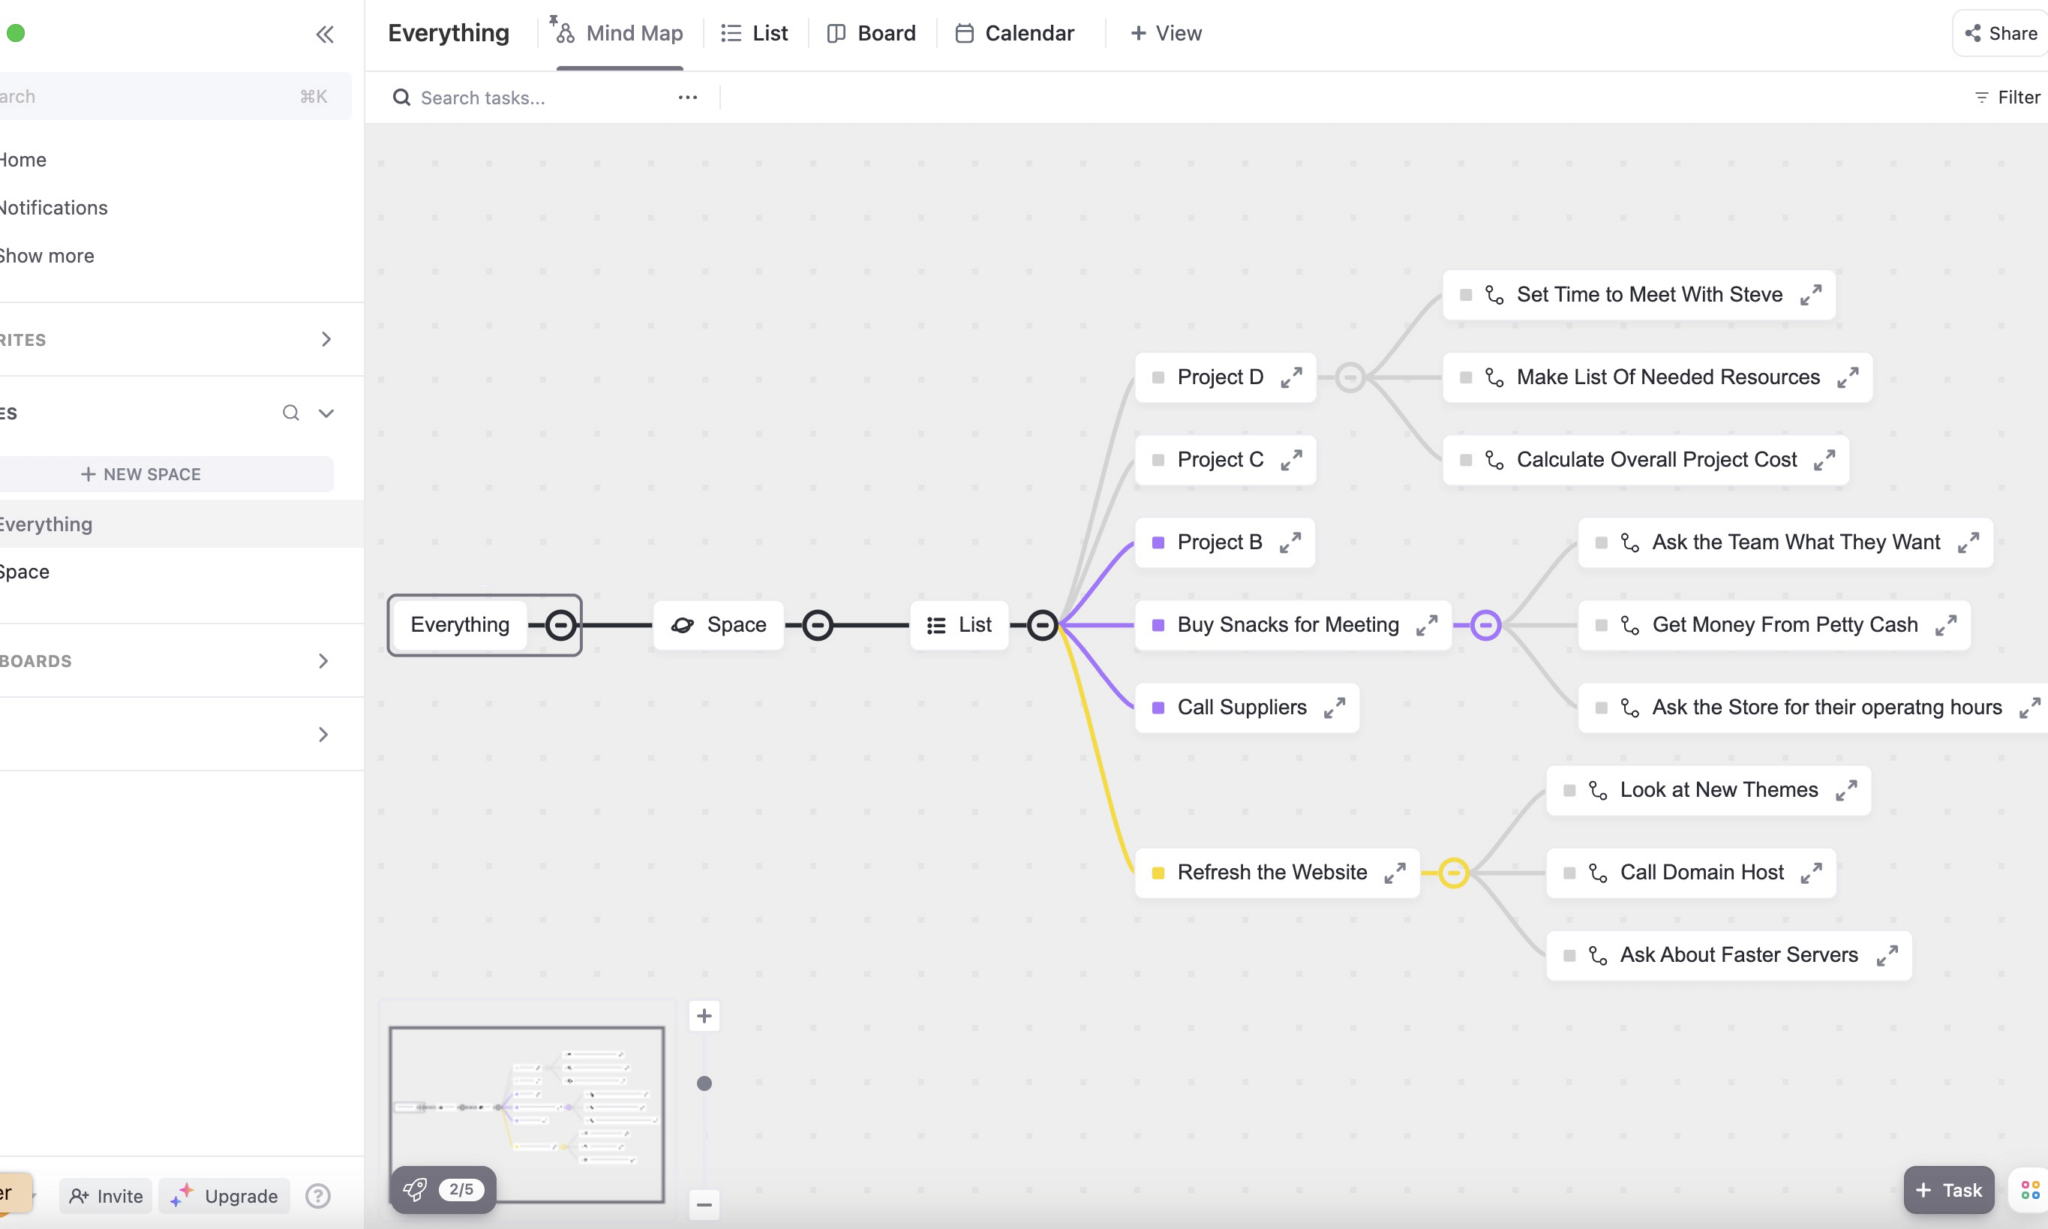Switch to the Calendar view tab

tap(1014, 33)
